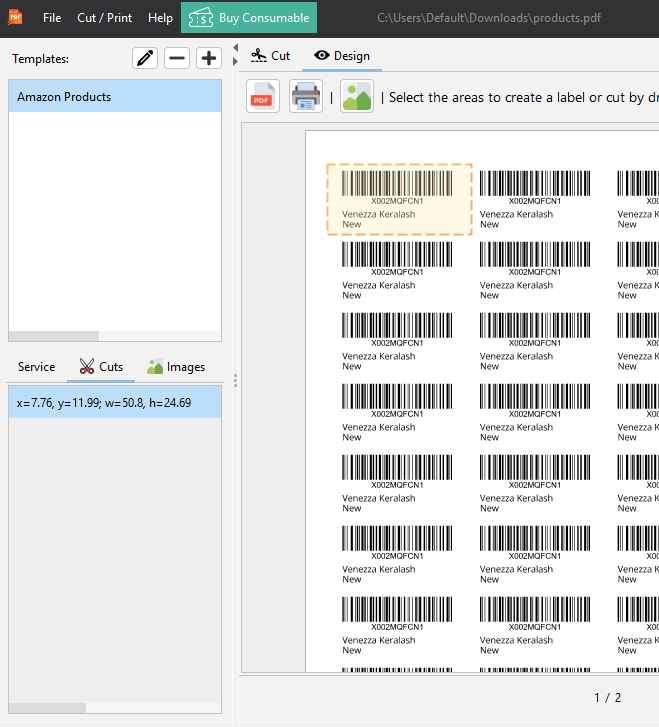Collapse side panel with left arrow
659x727 pixels.
pyautogui.click(x=236, y=48)
